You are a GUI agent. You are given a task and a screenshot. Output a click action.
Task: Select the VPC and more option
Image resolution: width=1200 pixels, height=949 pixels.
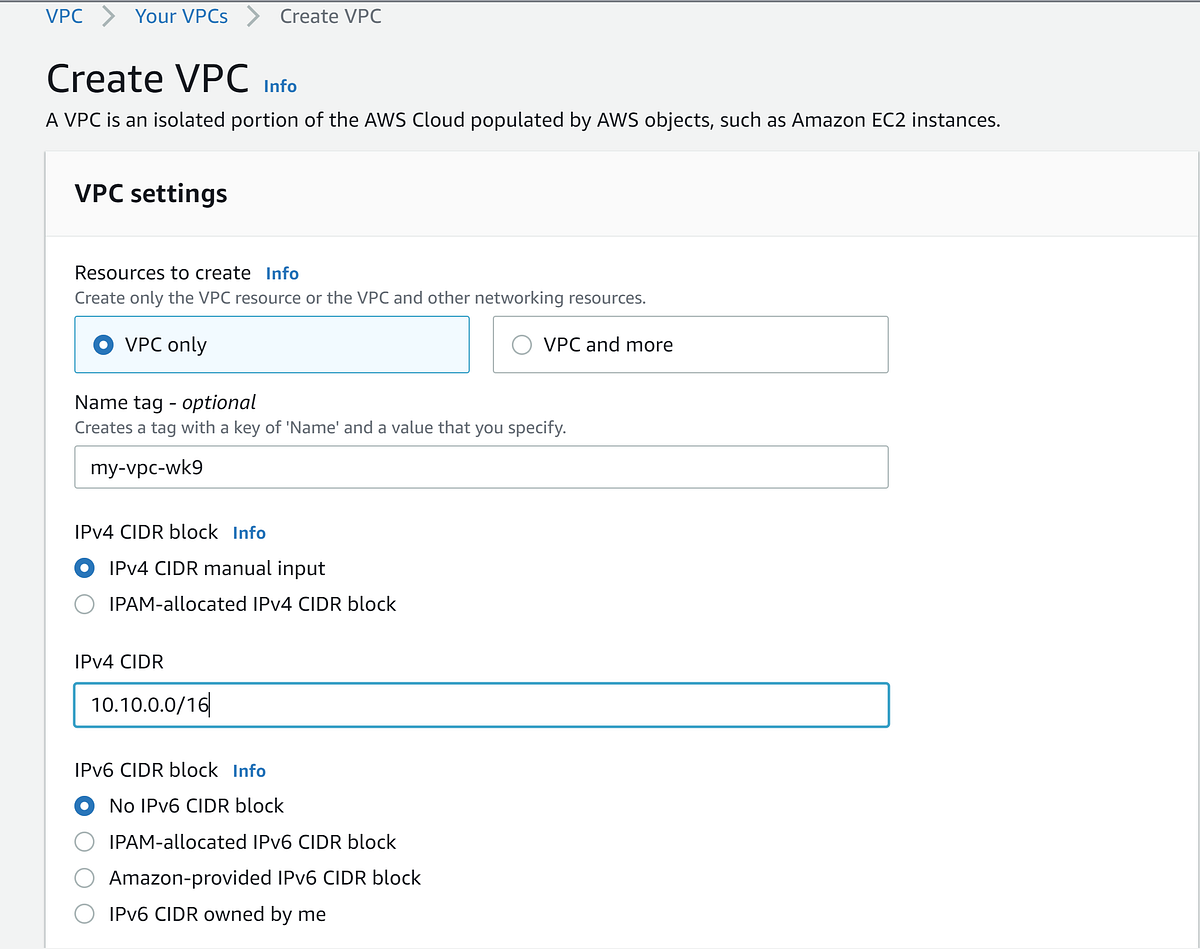click(x=521, y=345)
